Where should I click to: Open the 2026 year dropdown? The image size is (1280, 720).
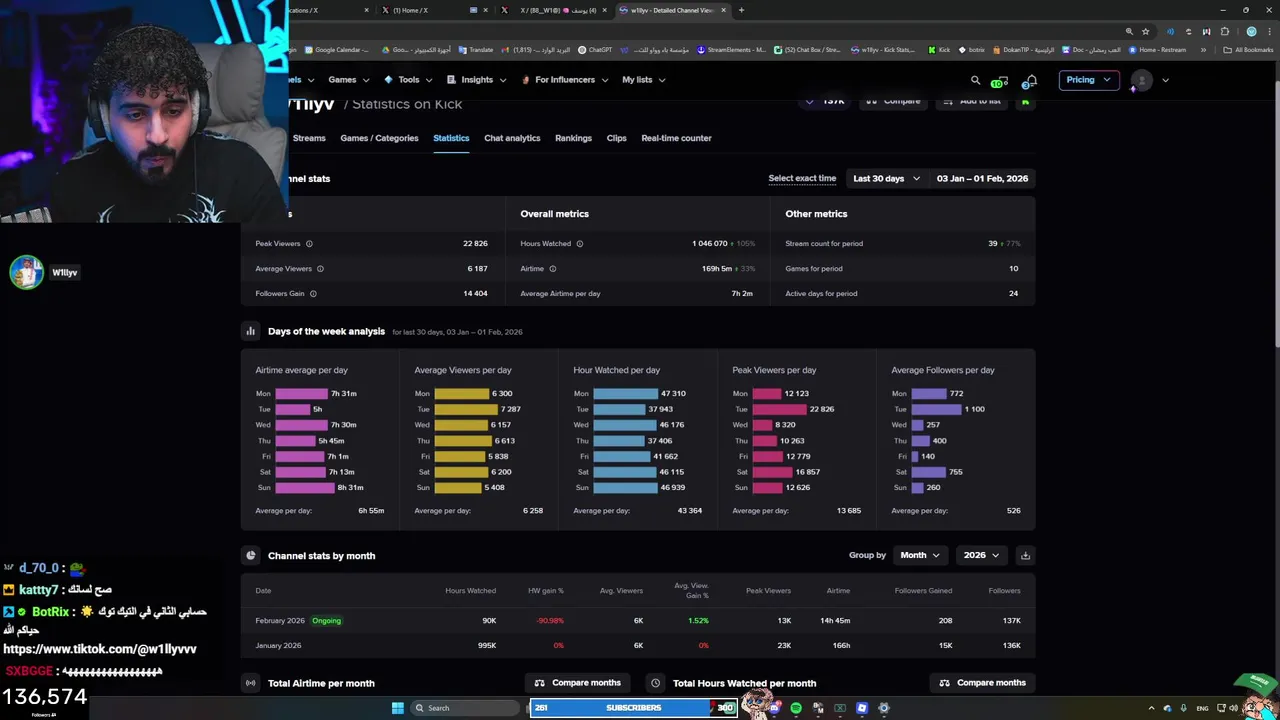(981, 555)
